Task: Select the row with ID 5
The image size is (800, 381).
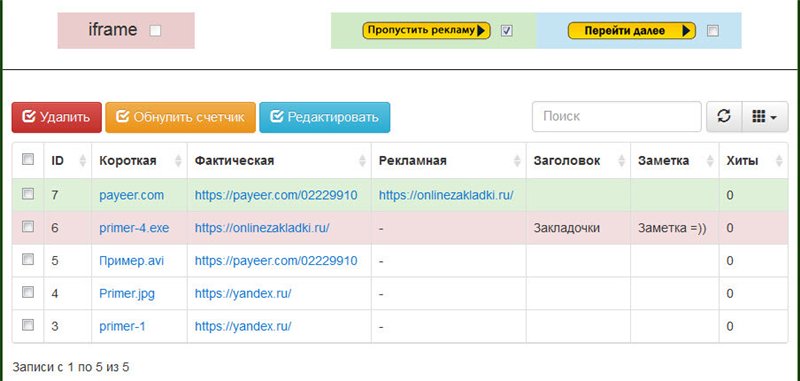Action: (x=28, y=260)
